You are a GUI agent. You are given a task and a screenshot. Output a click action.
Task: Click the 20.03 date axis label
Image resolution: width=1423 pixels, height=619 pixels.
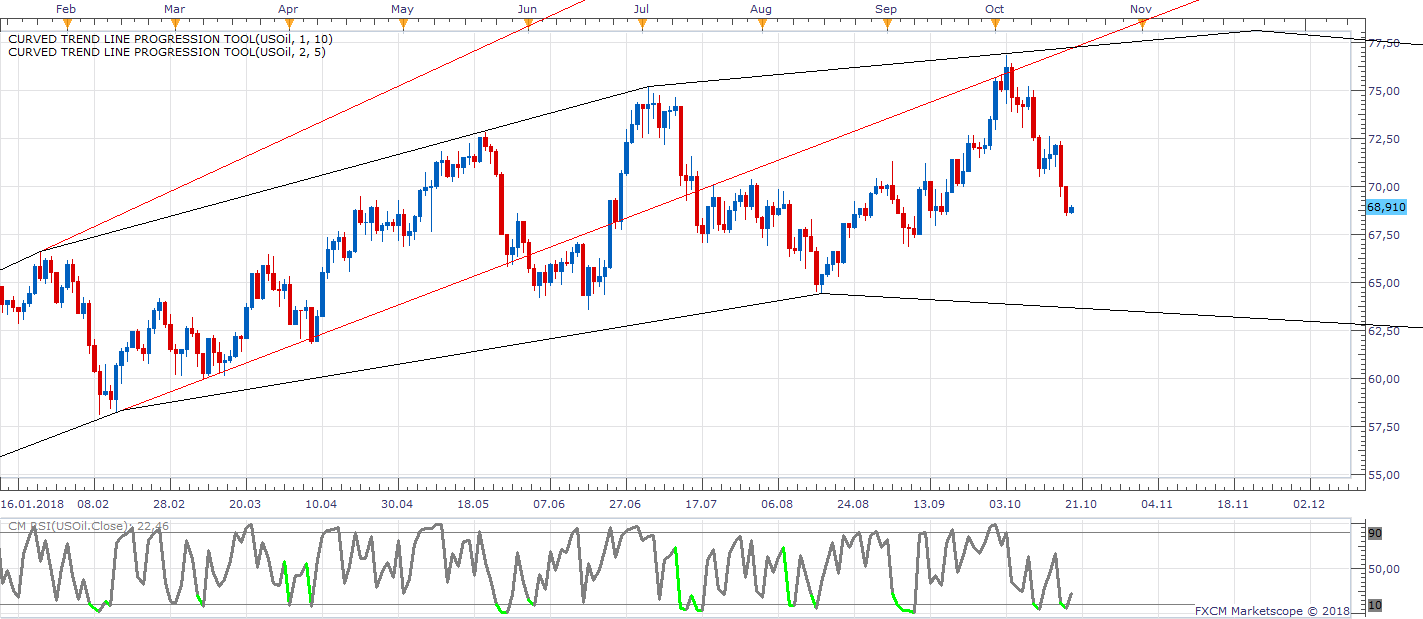coord(245,504)
